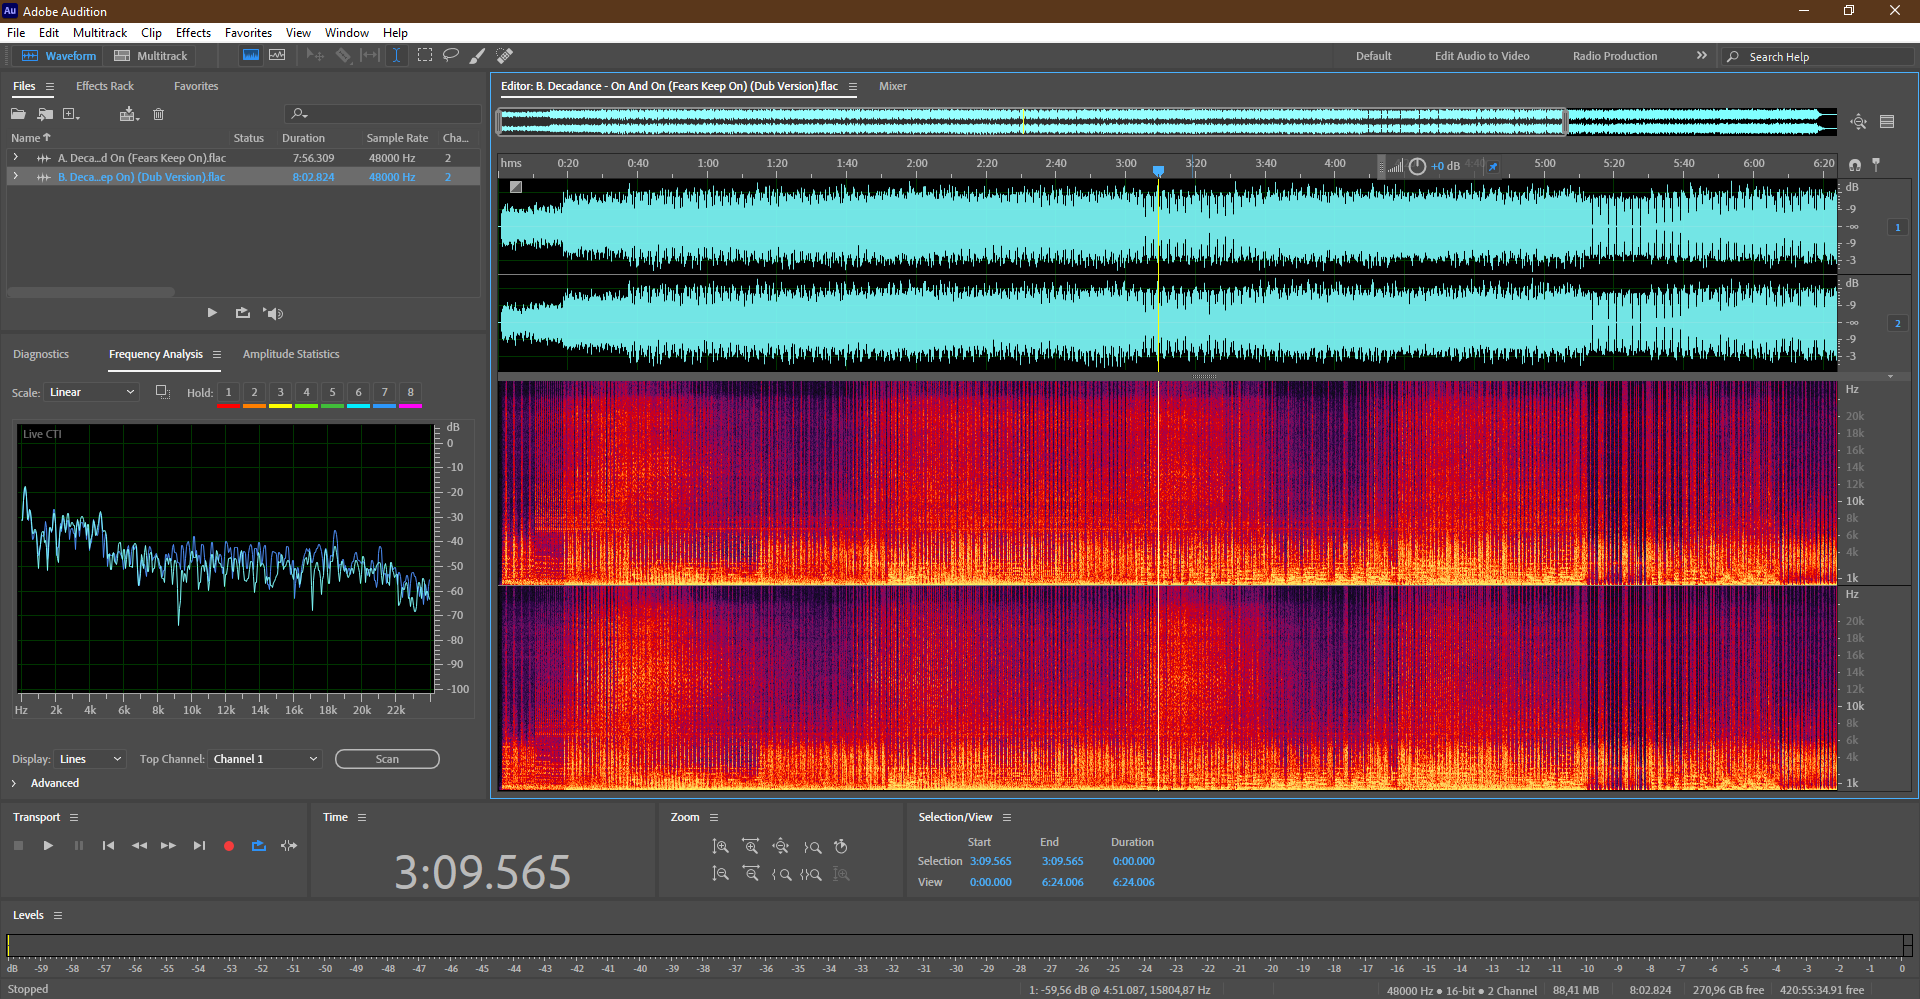The image size is (1920, 999).
Task: Zoom to selection in-point icon
Action: tap(781, 874)
